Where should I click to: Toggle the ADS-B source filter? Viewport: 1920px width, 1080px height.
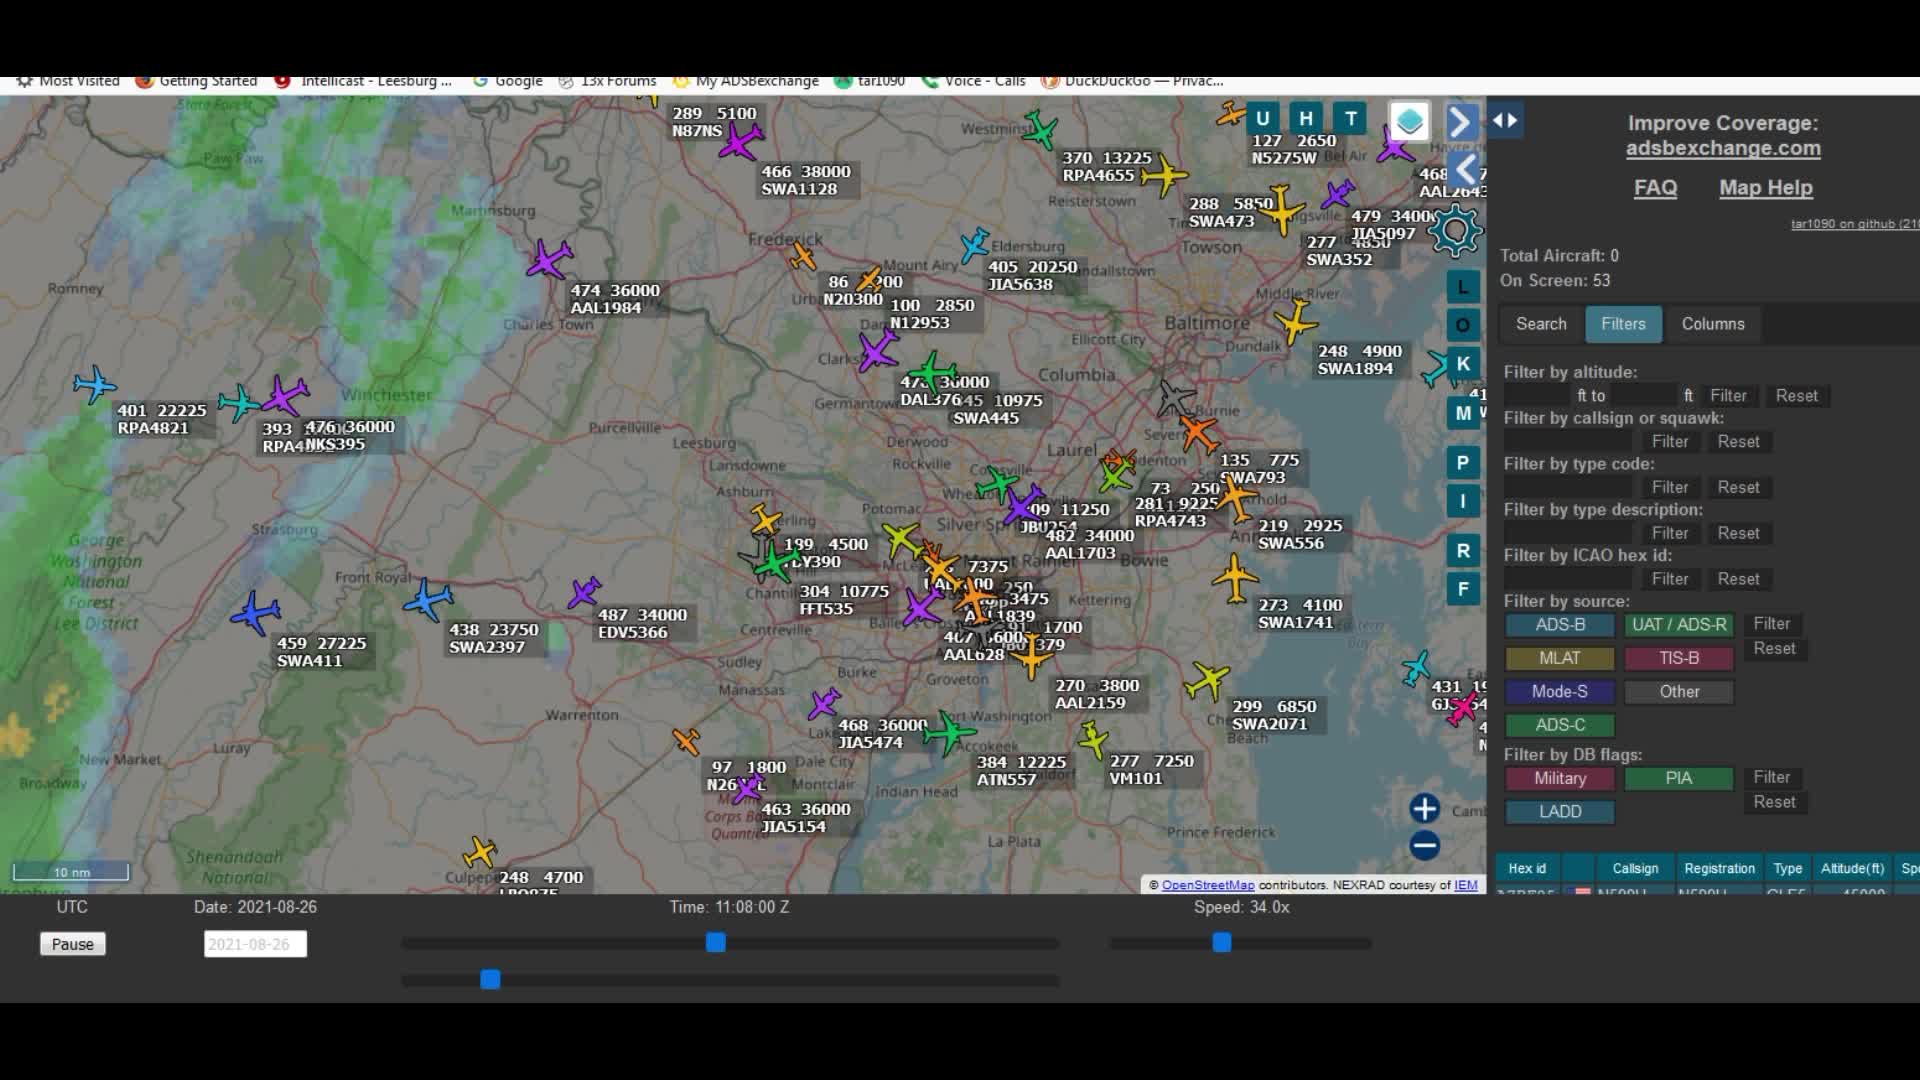coord(1560,625)
